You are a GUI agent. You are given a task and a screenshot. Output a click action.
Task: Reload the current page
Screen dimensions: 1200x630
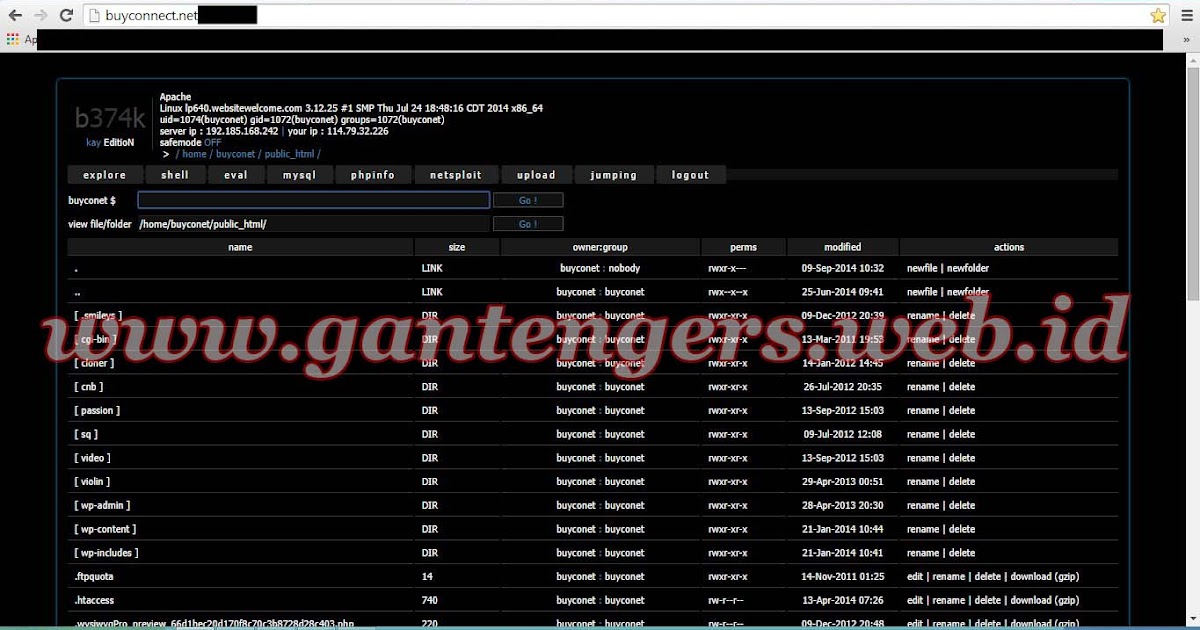66,14
